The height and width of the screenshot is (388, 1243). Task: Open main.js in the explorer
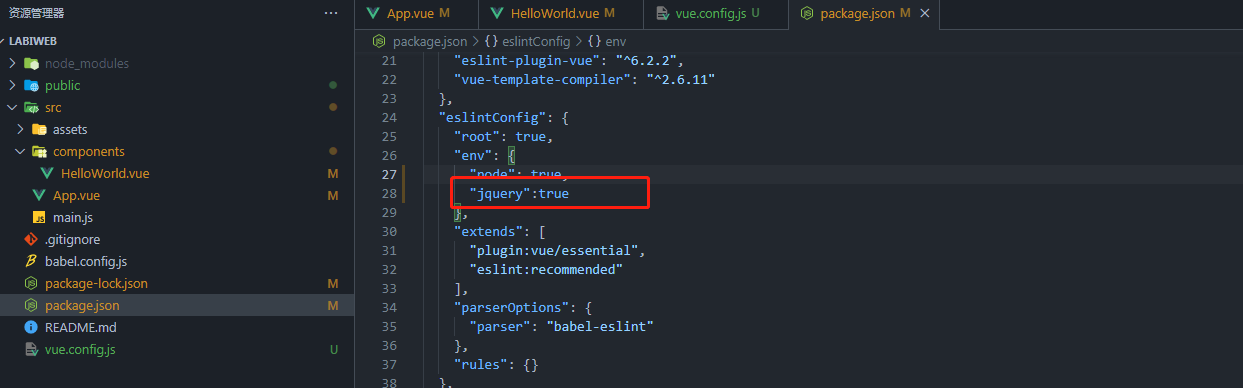pyautogui.click(x=73, y=217)
